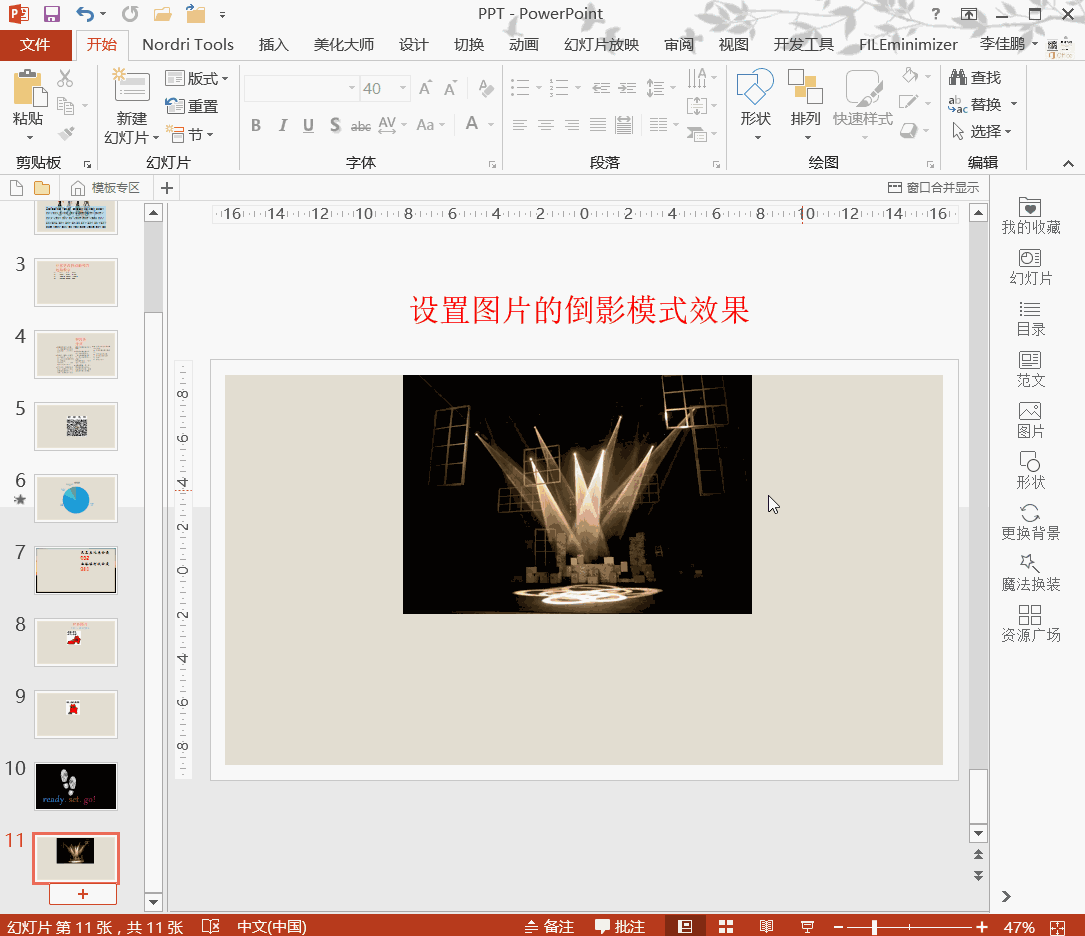Click the zoom slider handle
The image size is (1085, 936).
coord(875,927)
